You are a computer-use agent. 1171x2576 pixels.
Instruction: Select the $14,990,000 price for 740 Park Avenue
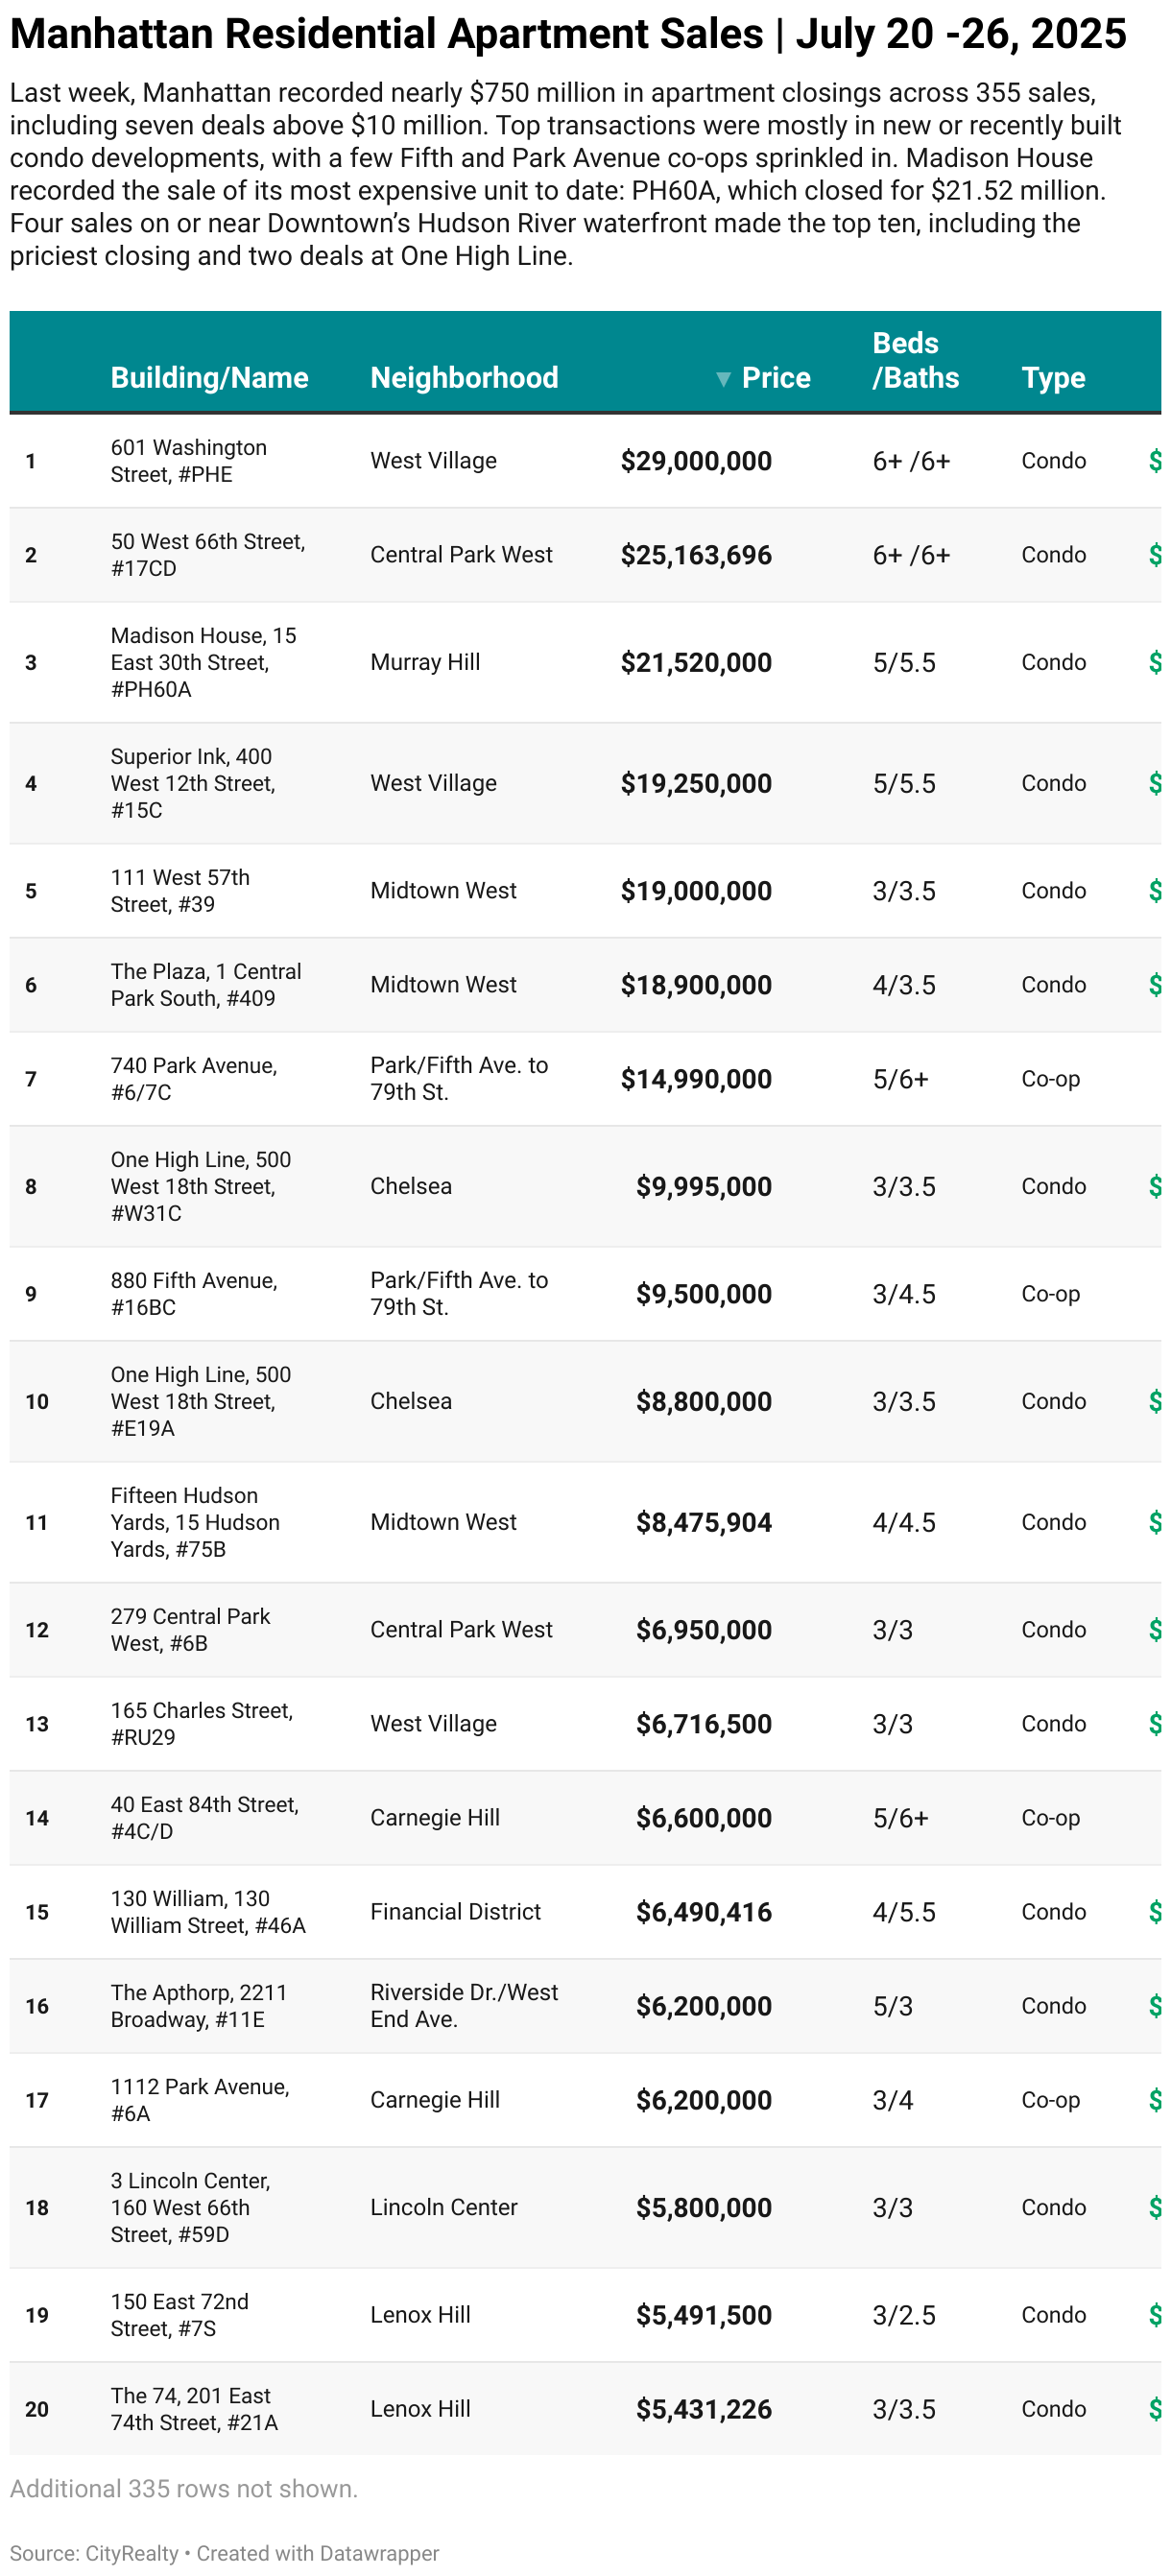696,1080
